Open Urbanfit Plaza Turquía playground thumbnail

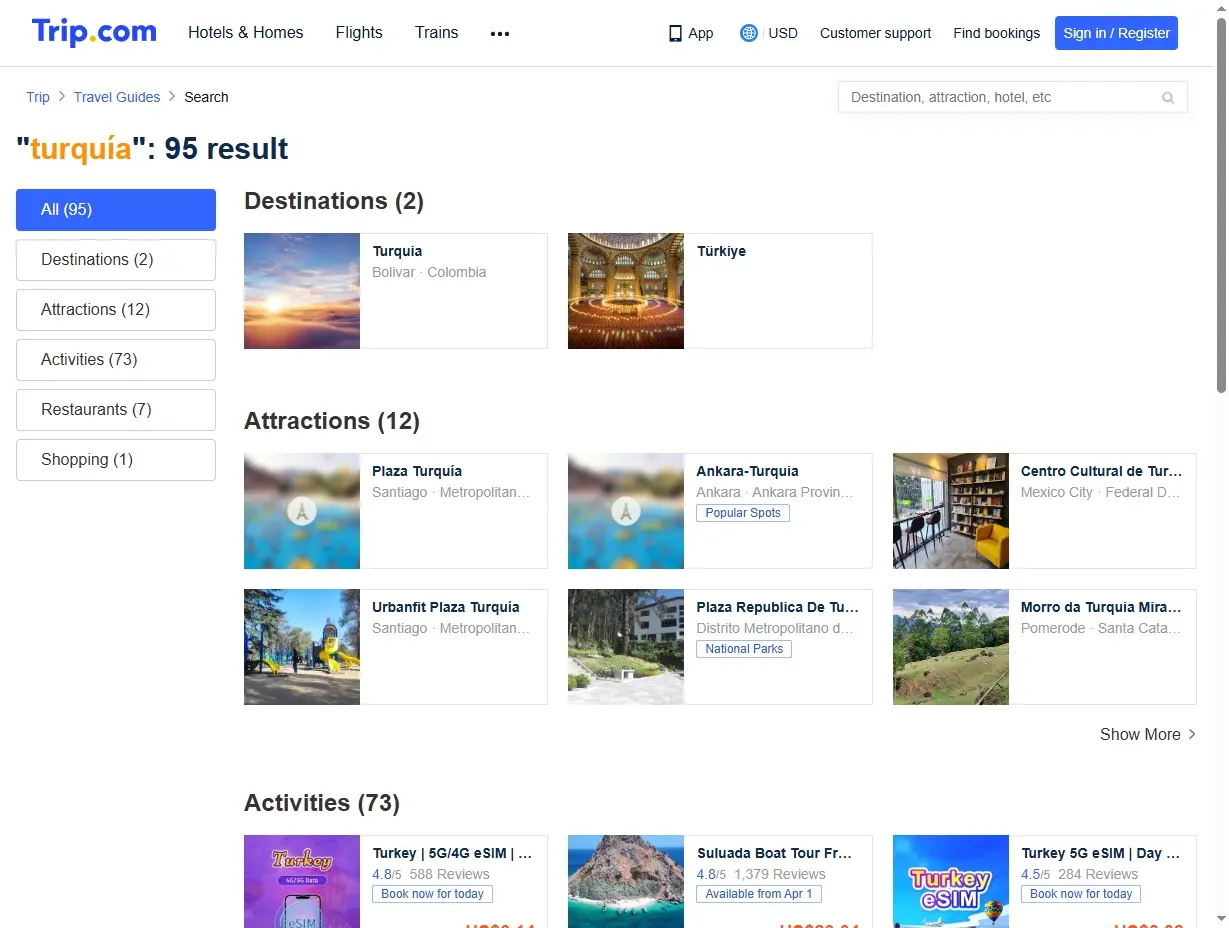pyautogui.click(x=302, y=647)
